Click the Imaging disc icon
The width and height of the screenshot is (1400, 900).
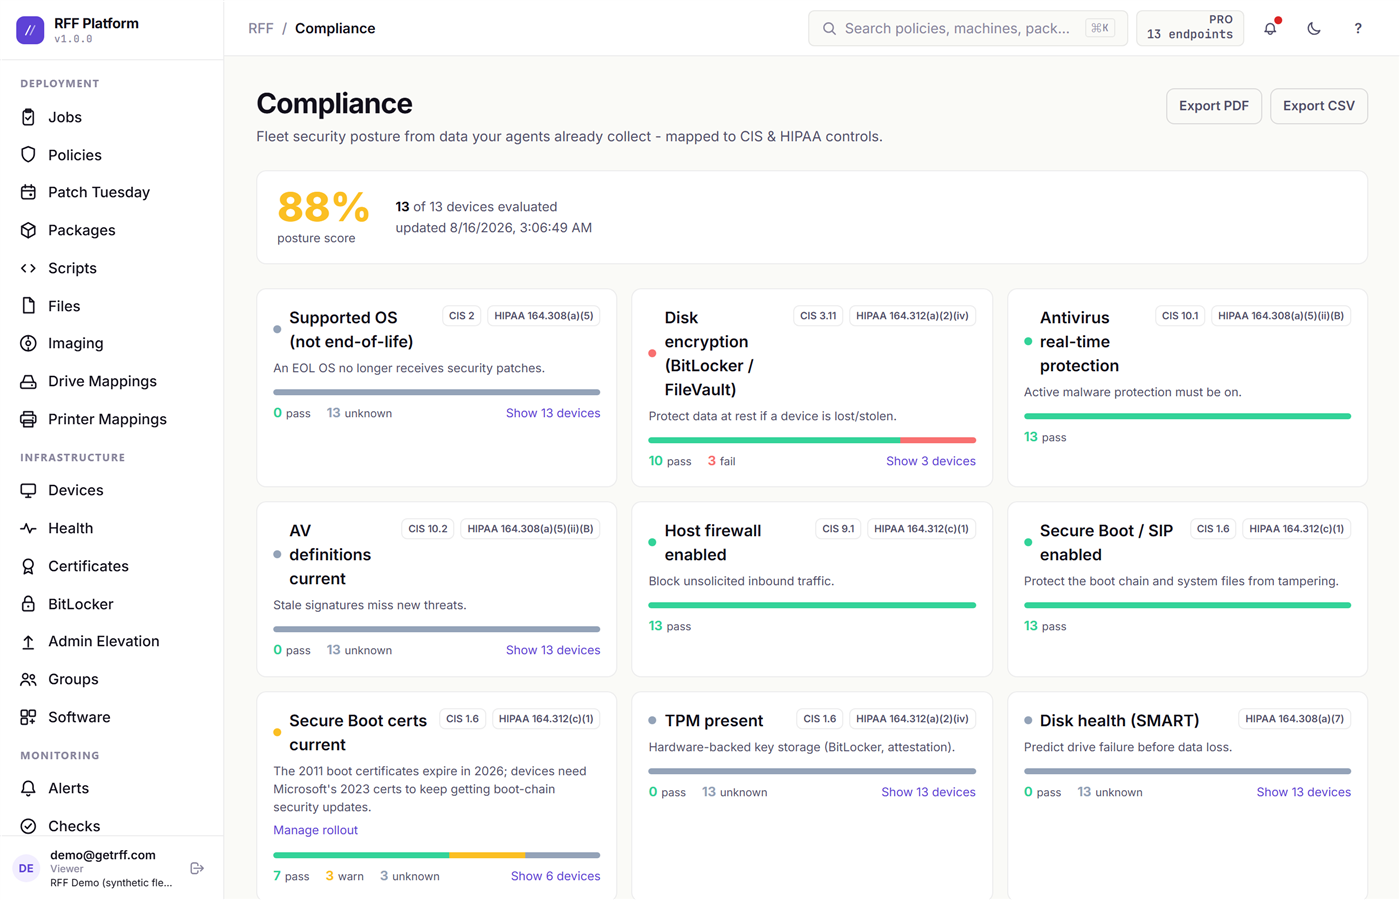click(x=28, y=343)
